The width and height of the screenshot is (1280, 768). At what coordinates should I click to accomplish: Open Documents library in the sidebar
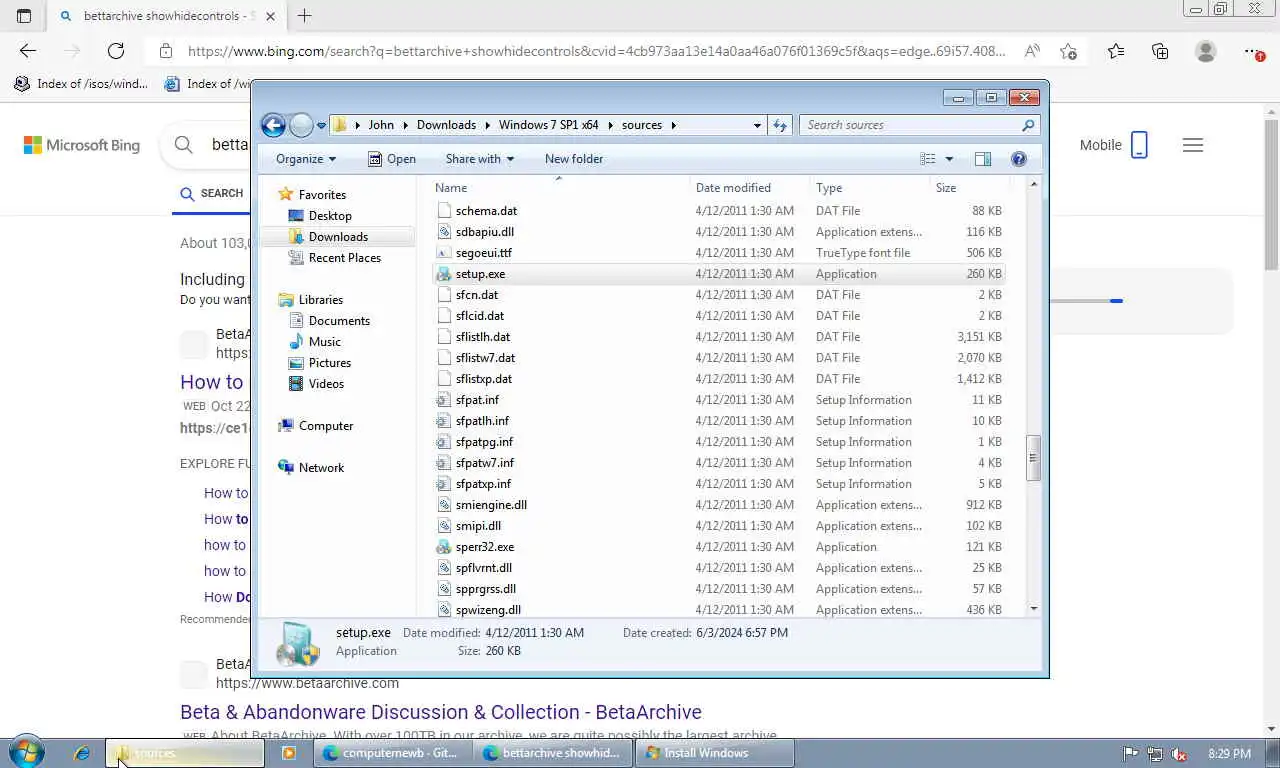(x=339, y=321)
